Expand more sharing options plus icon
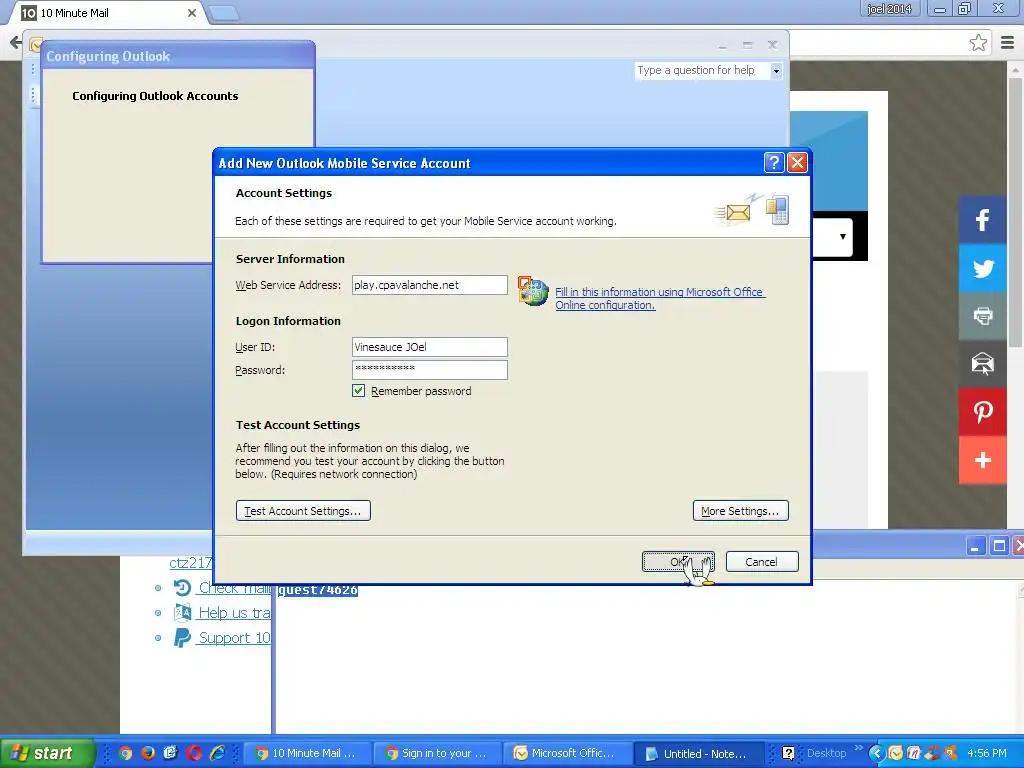The height and width of the screenshot is (768, 1024). 982,460
